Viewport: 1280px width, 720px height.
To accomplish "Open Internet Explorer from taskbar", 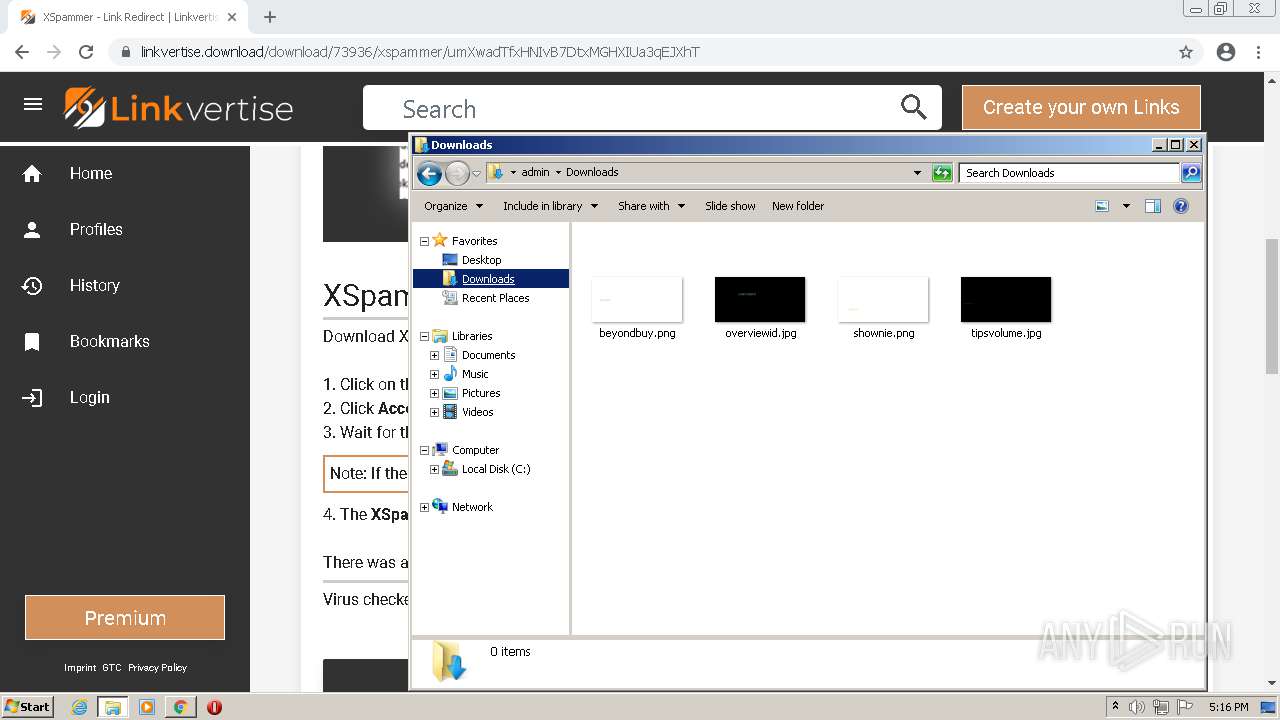I will click(x=80, y=707).
